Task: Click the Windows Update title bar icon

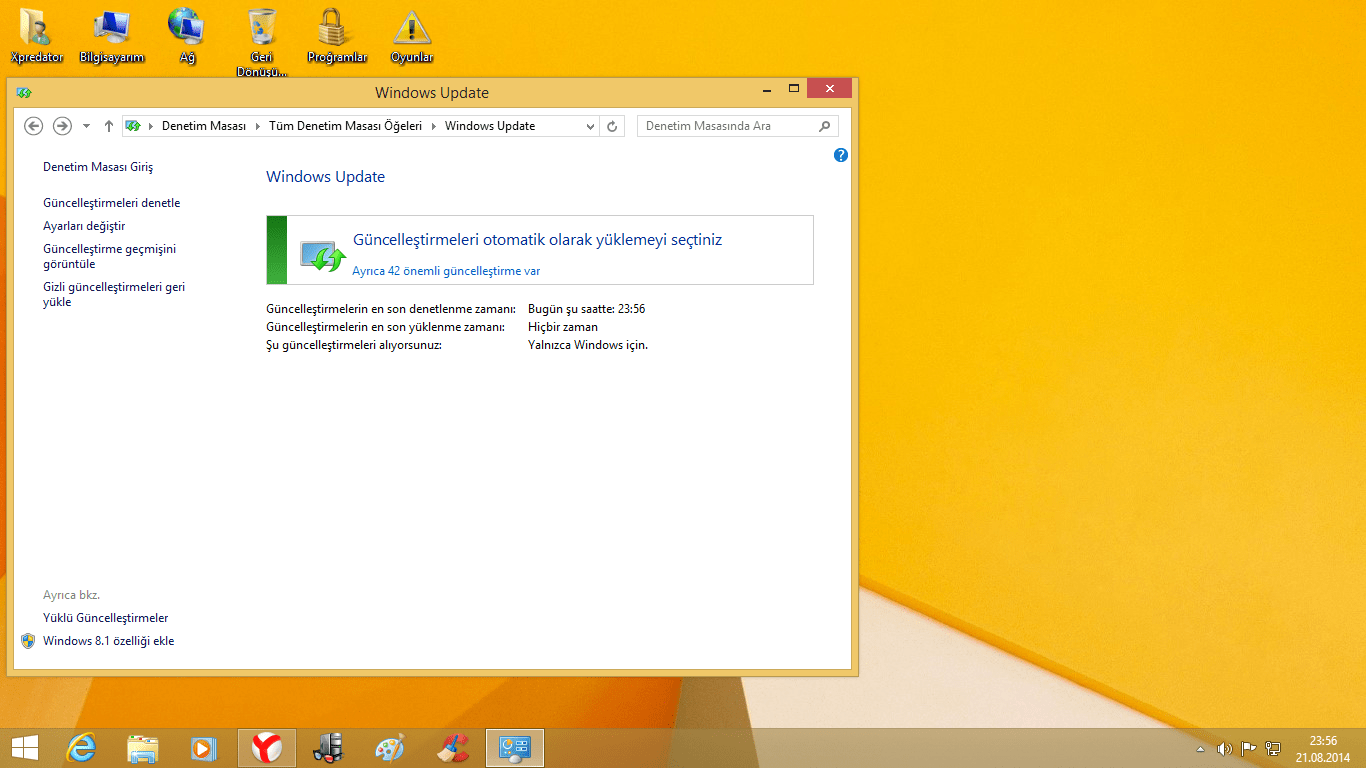Action: [x=24, y=93]
